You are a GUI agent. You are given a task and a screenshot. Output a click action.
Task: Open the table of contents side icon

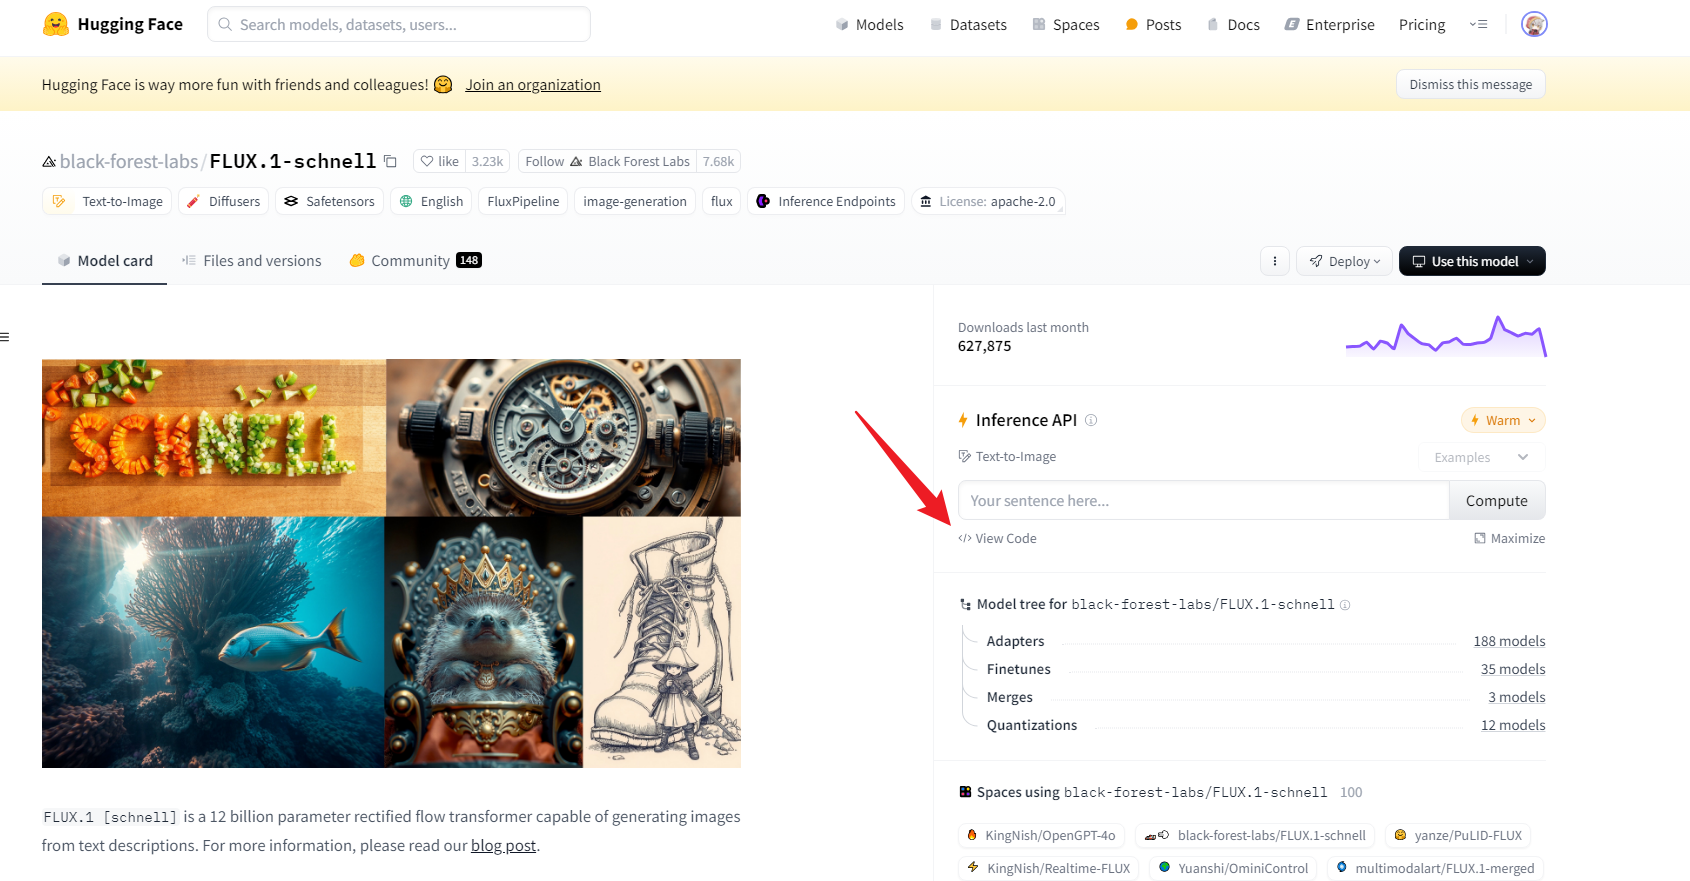click(x=5, y=337)
